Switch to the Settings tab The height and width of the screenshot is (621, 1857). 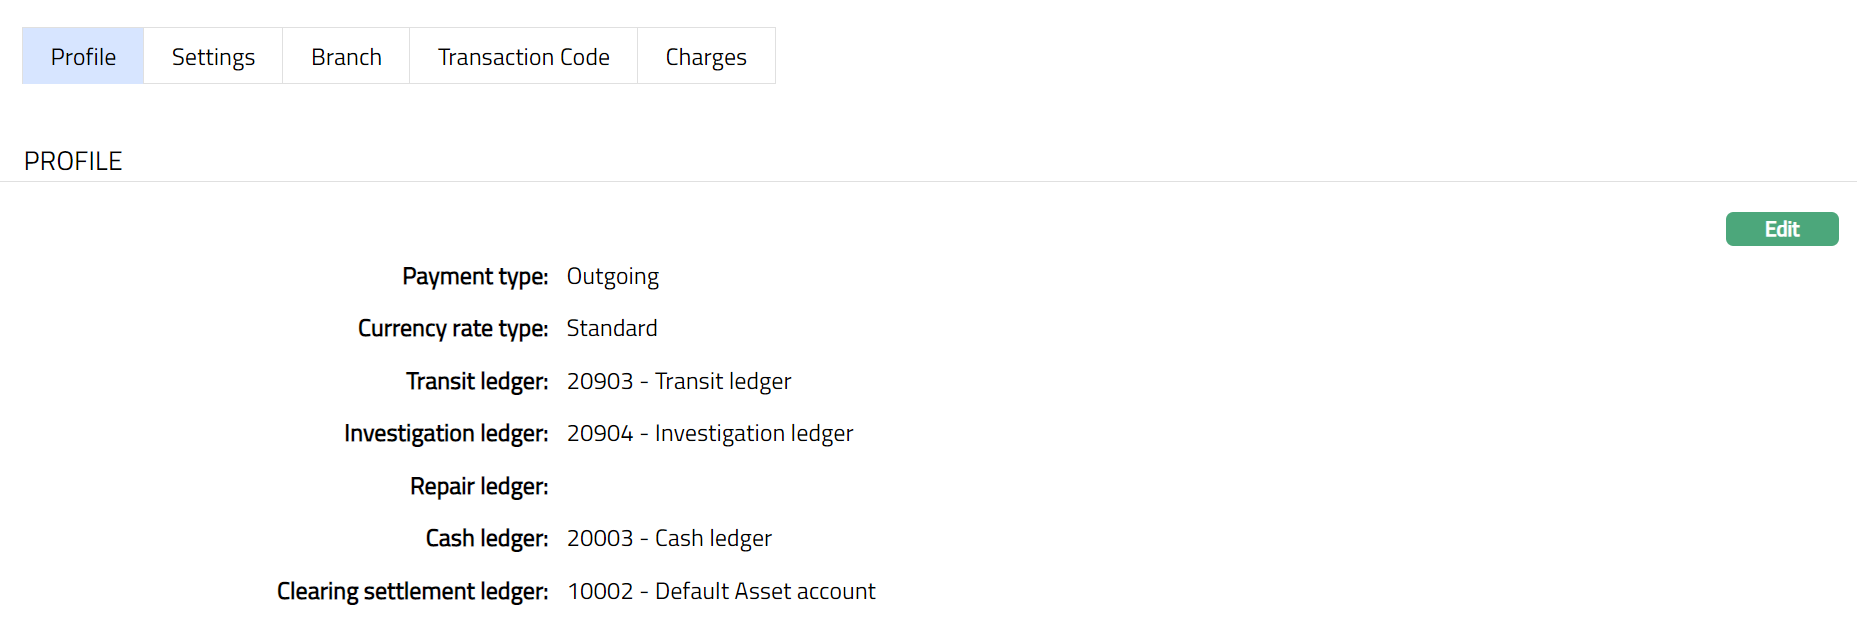pyautogui.click(x=213, y=57)
